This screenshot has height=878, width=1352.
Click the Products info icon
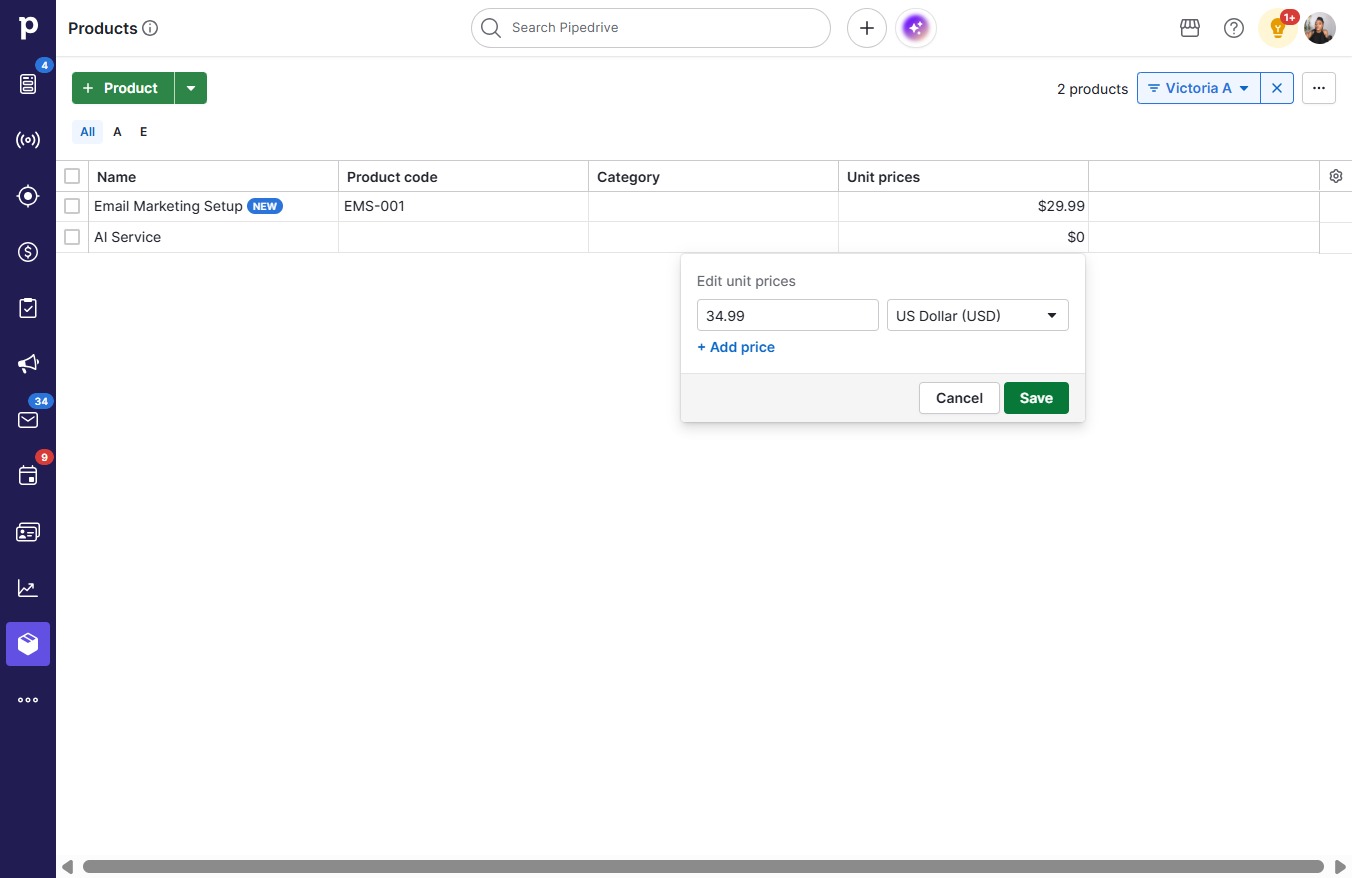click(x=150, y=28)
